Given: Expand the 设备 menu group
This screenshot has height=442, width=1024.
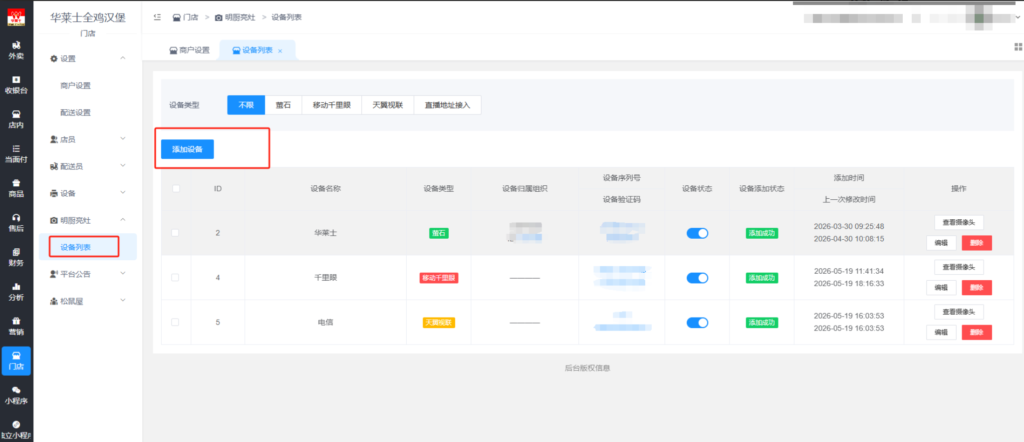Looking at the screenshot, I should pos(88,193).
